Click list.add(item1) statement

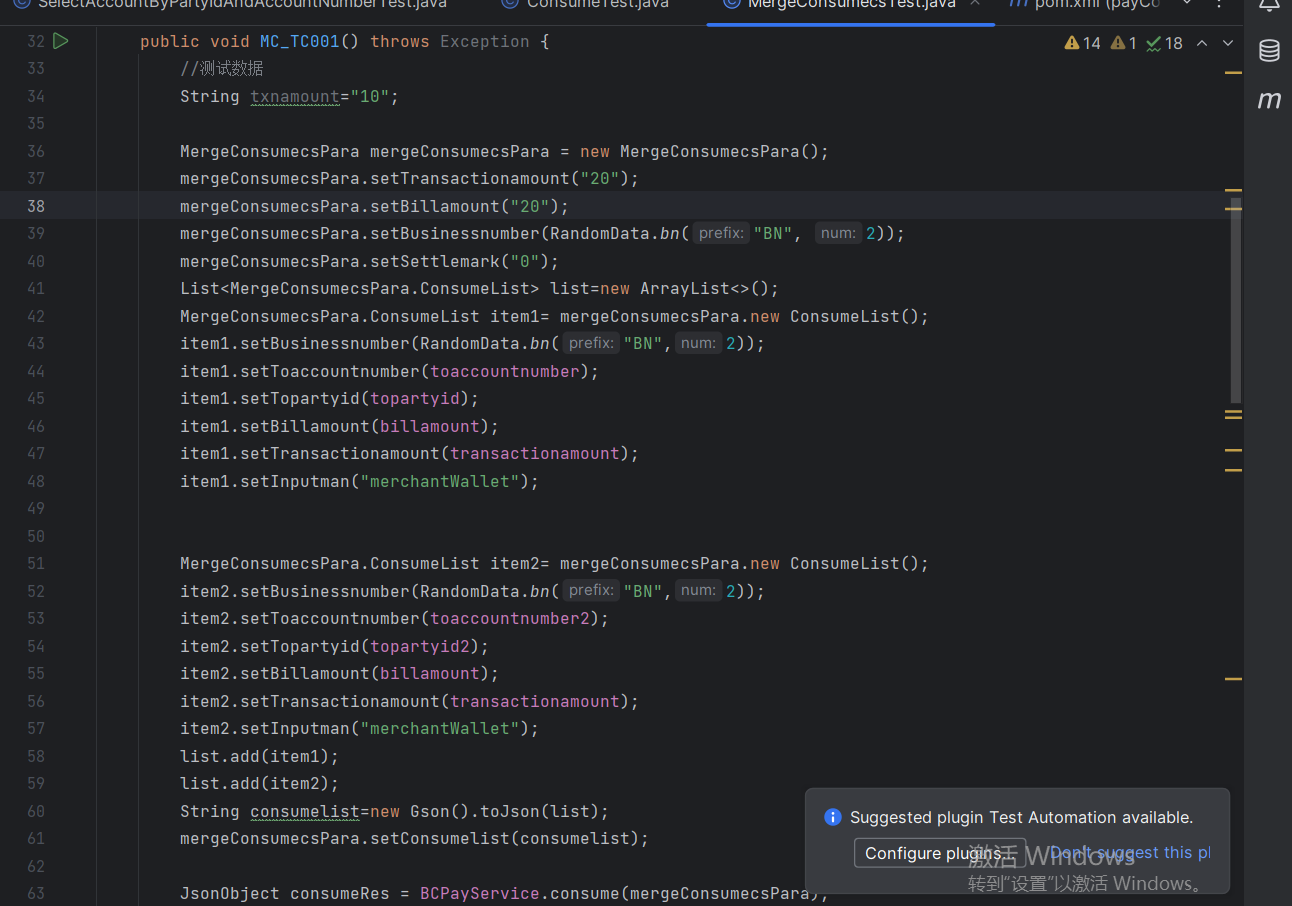pyautogui.click(x=260, y=756)
